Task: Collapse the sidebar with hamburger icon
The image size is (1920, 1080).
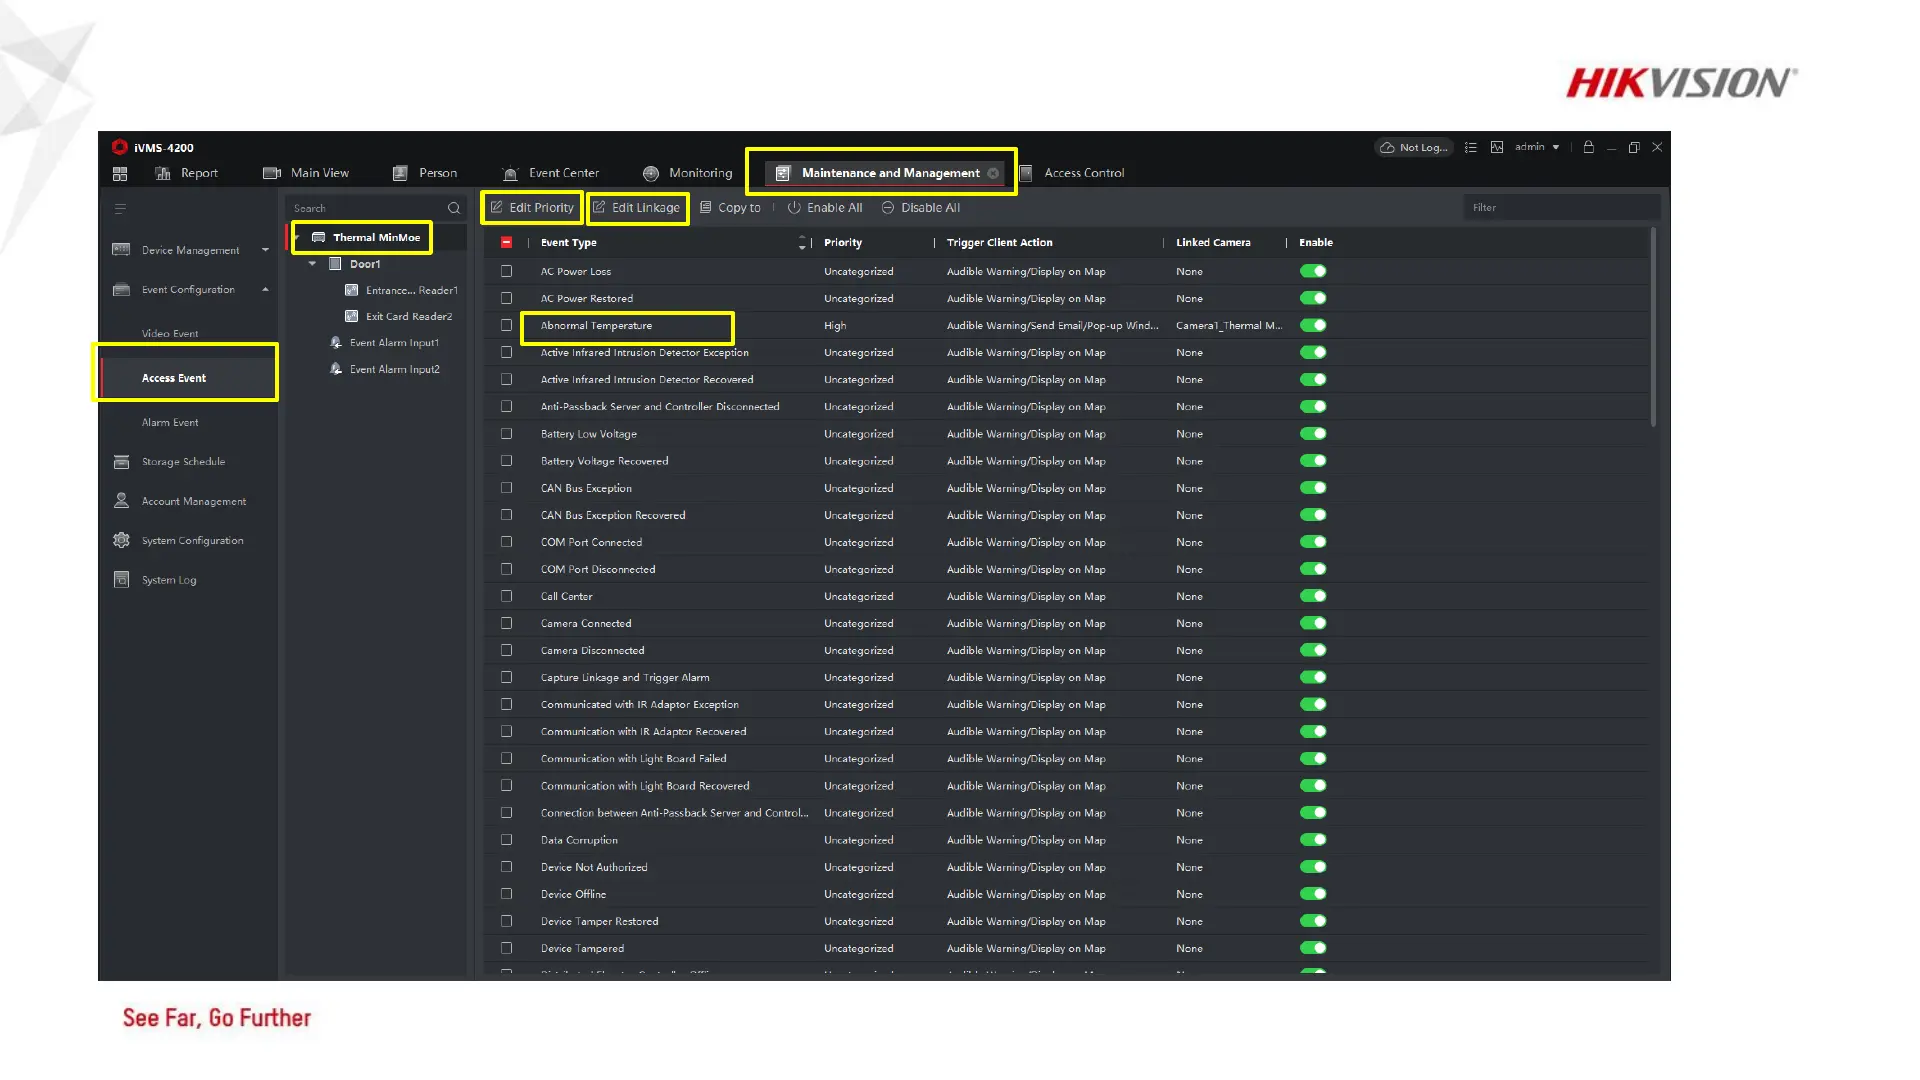Action: [x=120, y=209]
